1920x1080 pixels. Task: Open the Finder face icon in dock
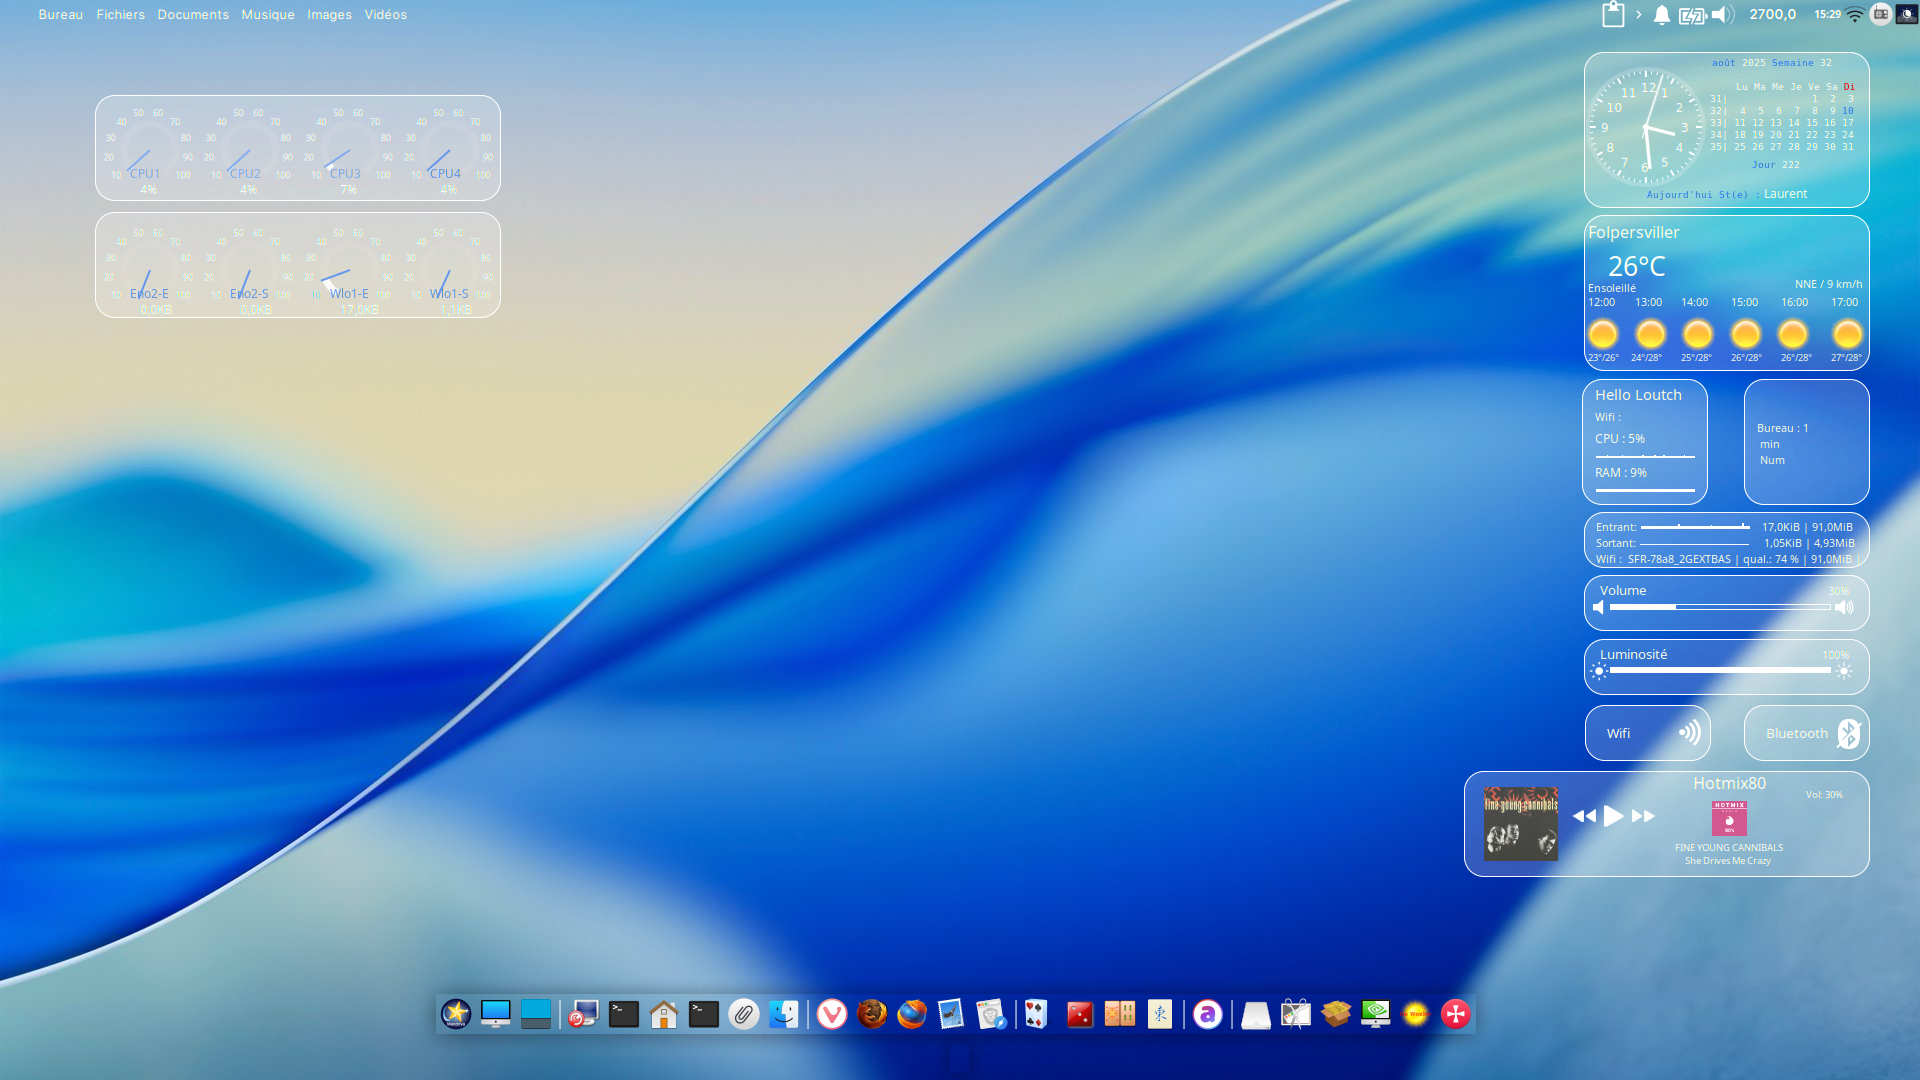784,1014
